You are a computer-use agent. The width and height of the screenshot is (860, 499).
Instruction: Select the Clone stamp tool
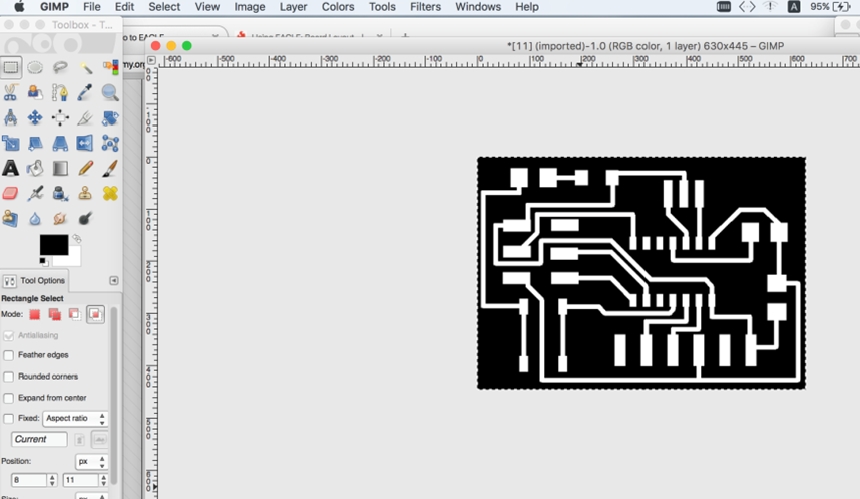(86, 194)
